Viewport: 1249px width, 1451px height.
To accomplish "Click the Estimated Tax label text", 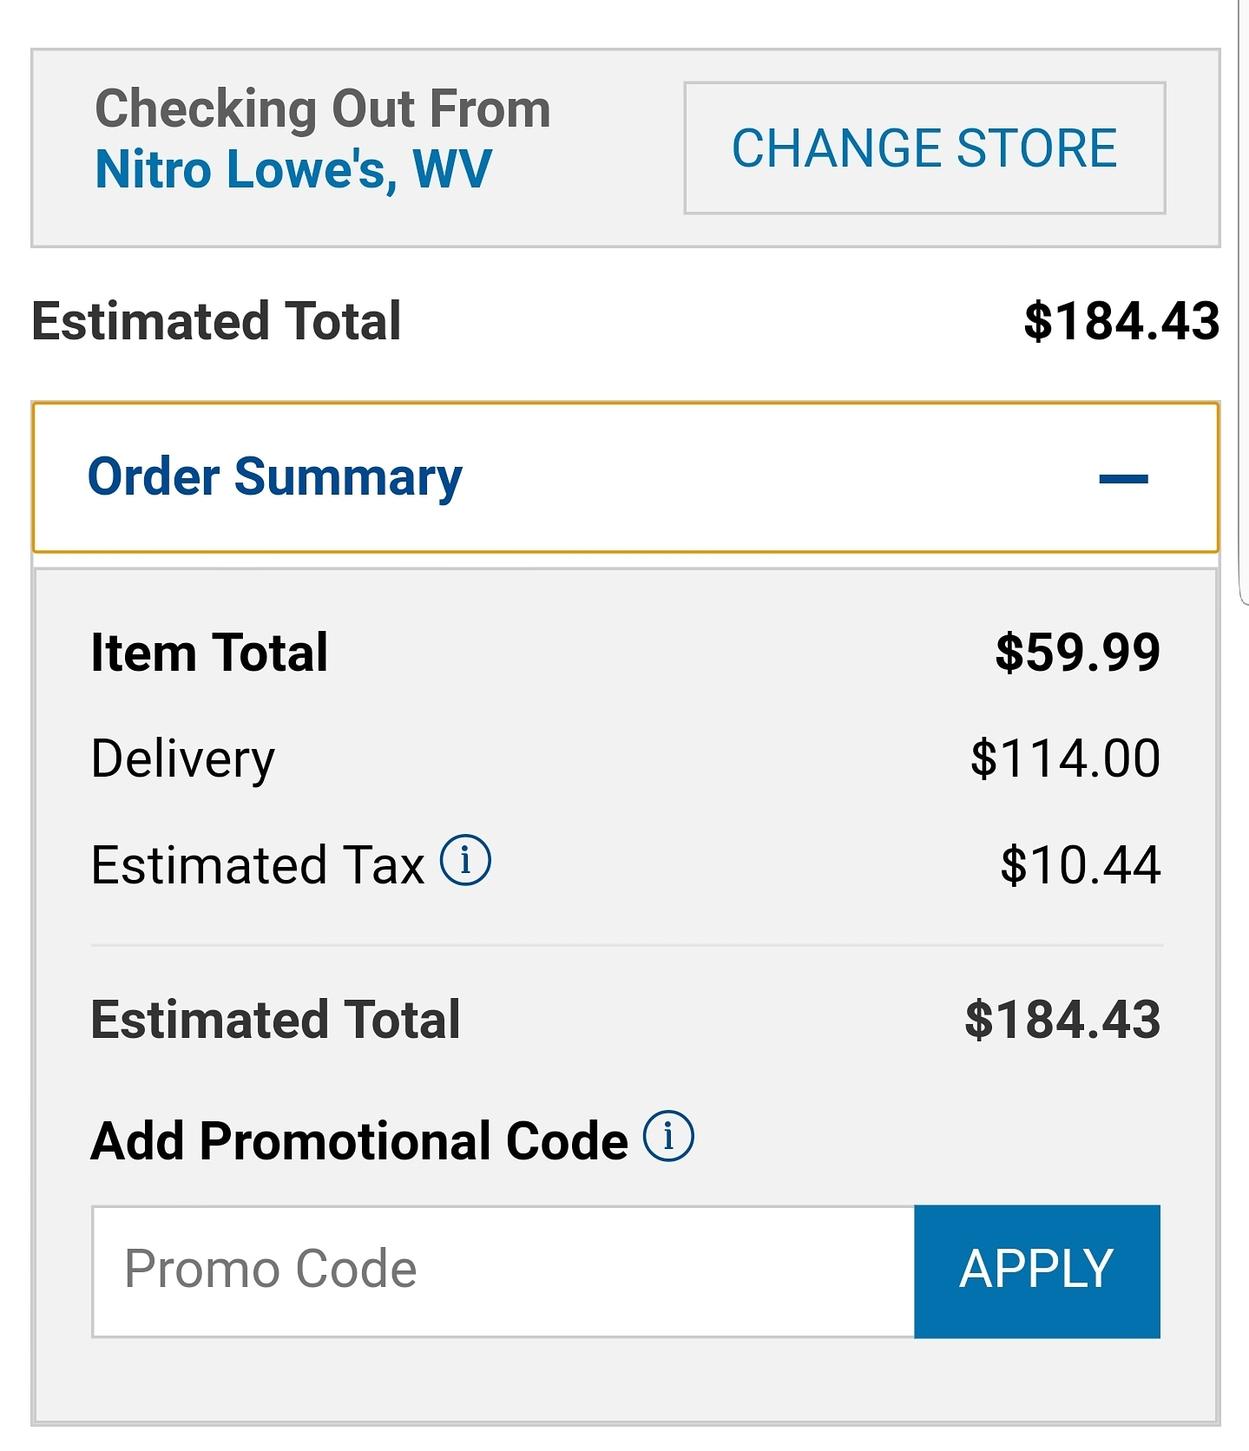I will click(257, 864).
